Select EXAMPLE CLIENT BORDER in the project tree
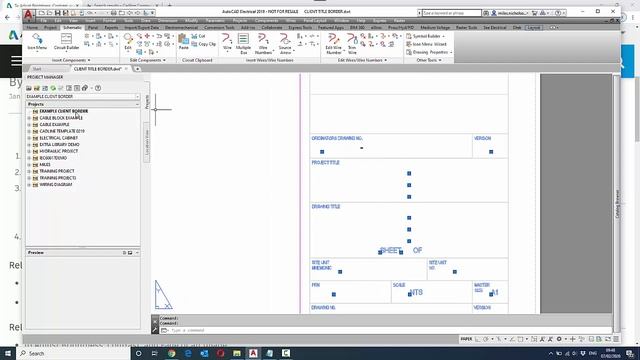The width and height of the screenshot is (640, 360). [63, 111]
